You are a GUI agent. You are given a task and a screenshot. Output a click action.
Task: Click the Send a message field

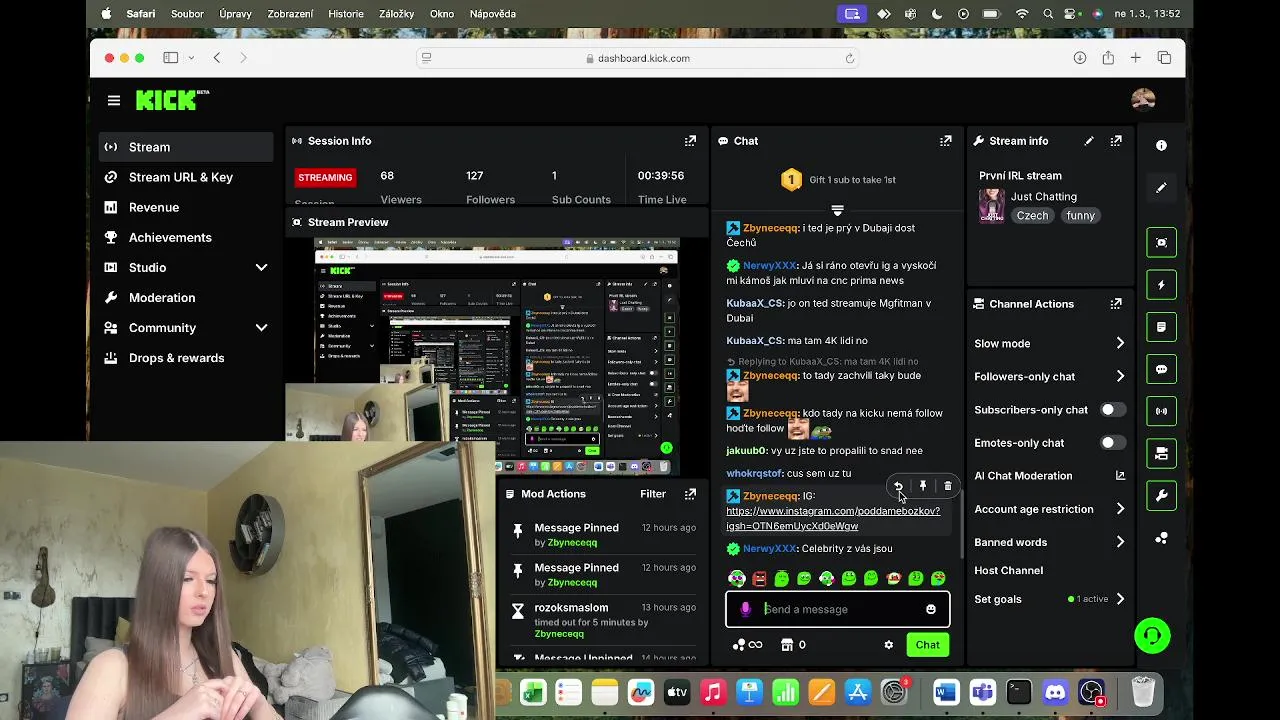tap(837, 609)
